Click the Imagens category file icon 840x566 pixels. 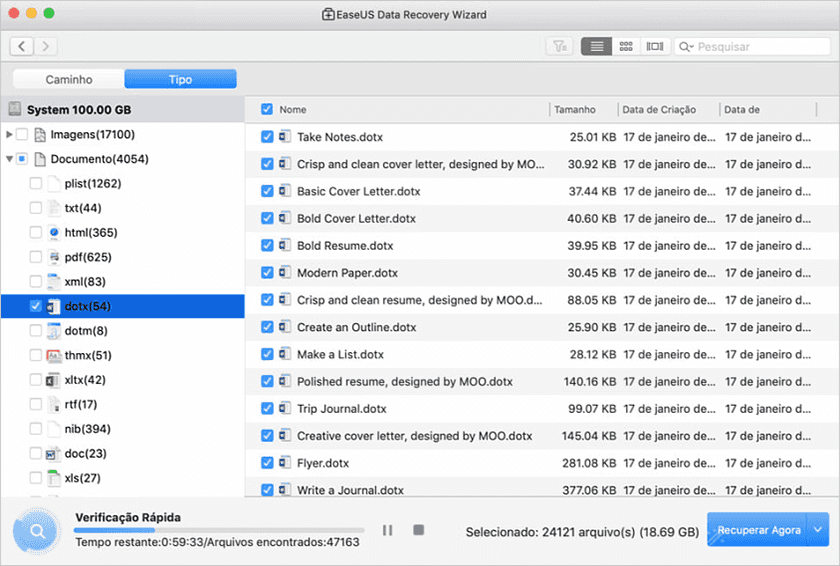point(40,134)
